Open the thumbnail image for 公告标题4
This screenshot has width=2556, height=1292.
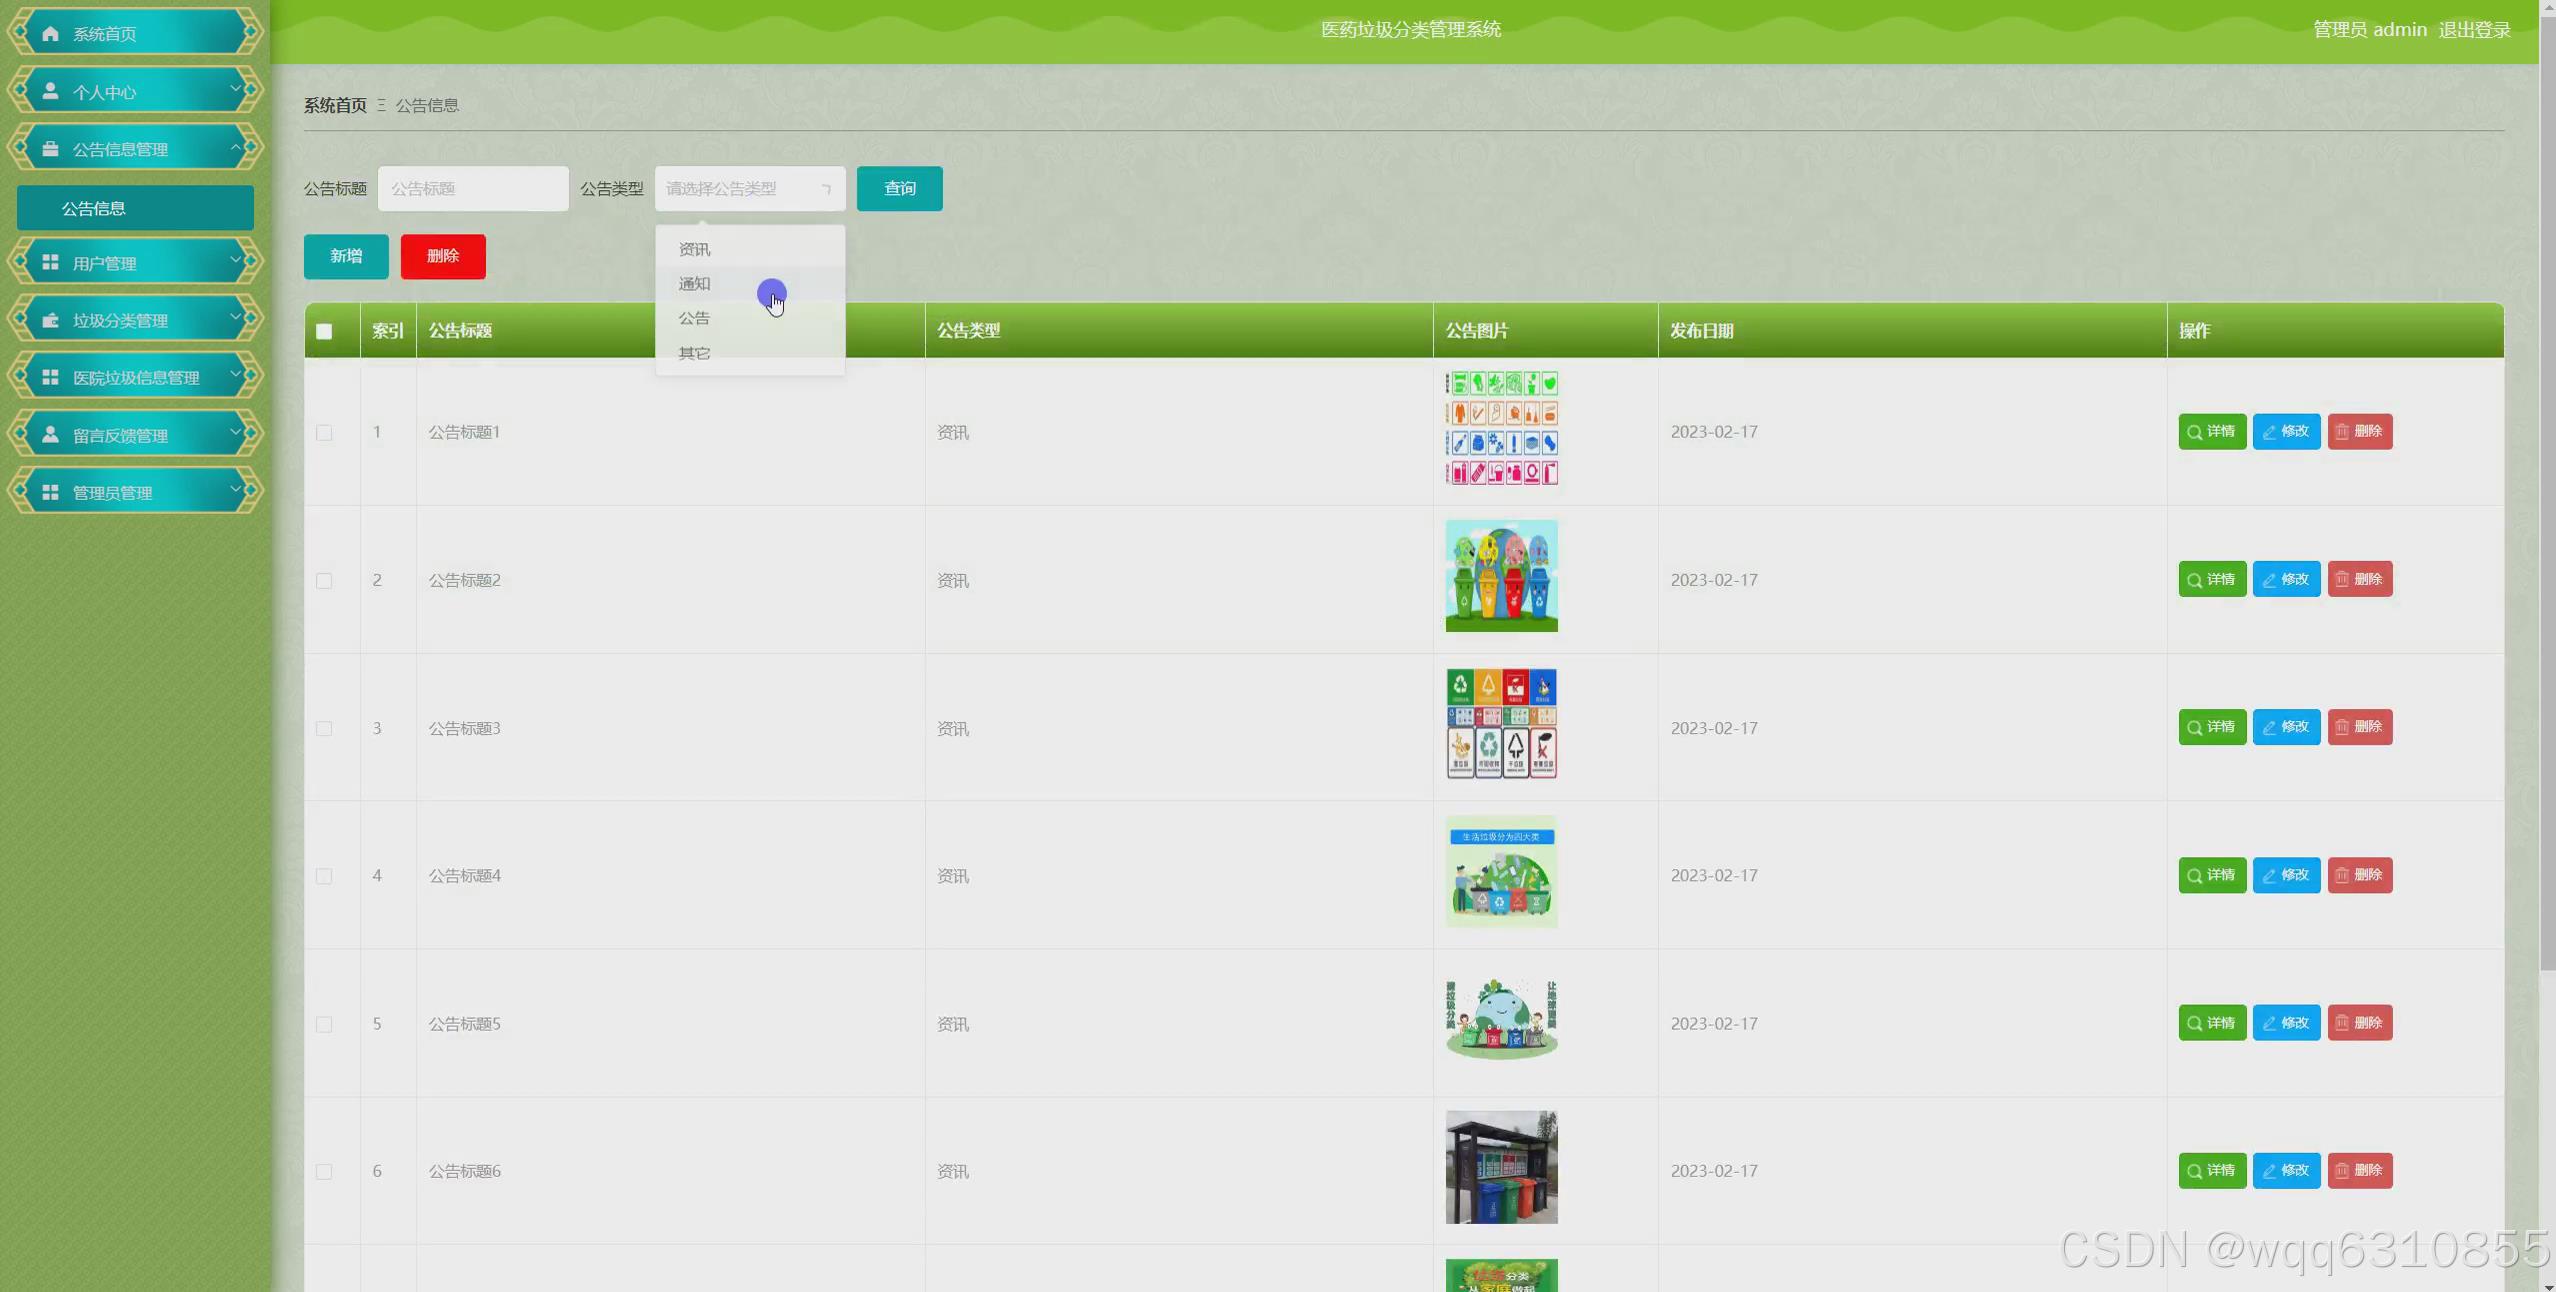(x=1501, y=871)
